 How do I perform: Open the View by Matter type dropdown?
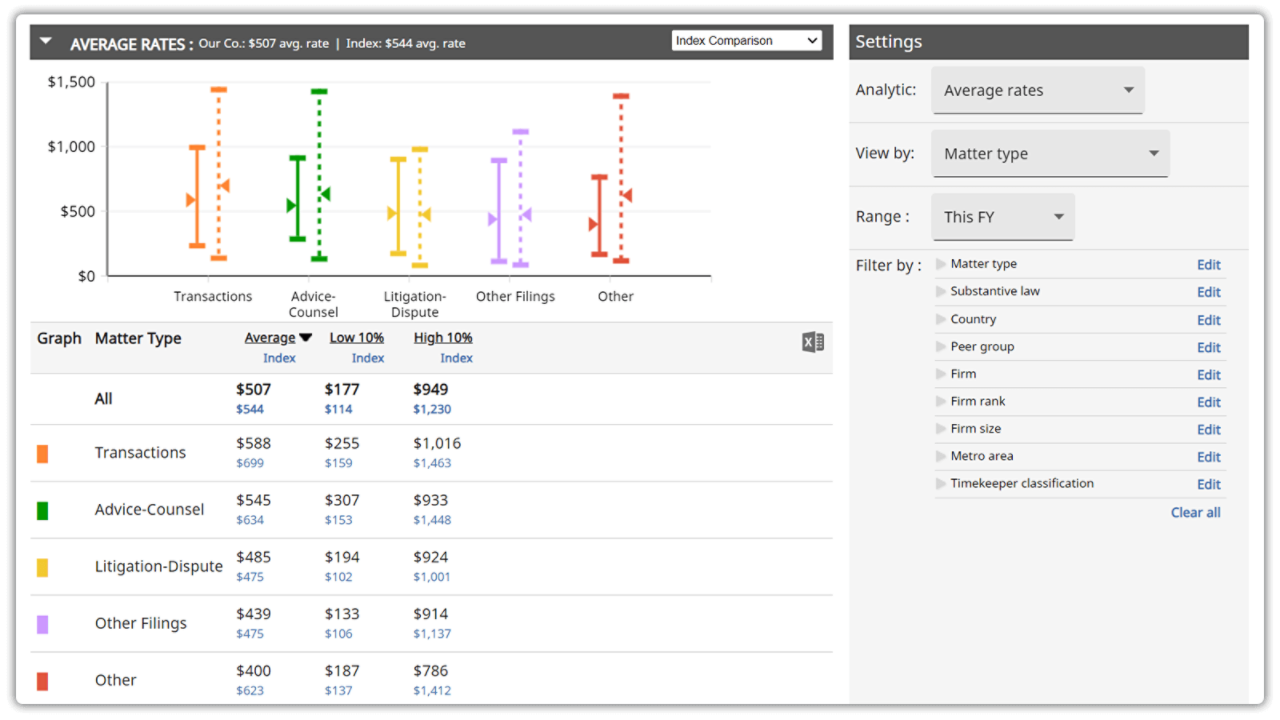coord(1050,154)
